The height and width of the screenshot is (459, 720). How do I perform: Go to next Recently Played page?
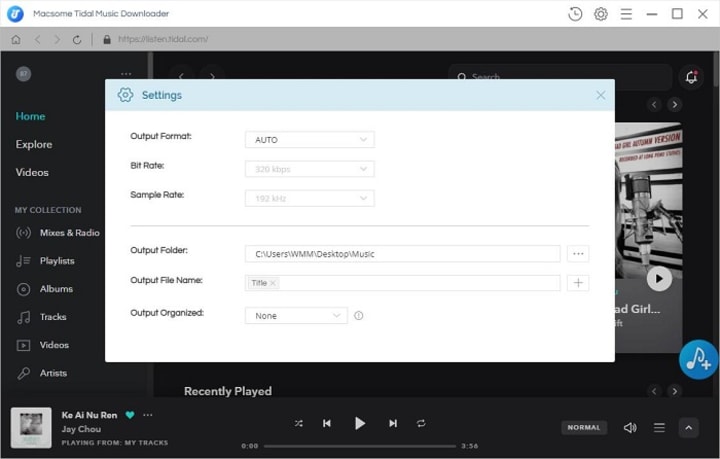pos(675,391)
